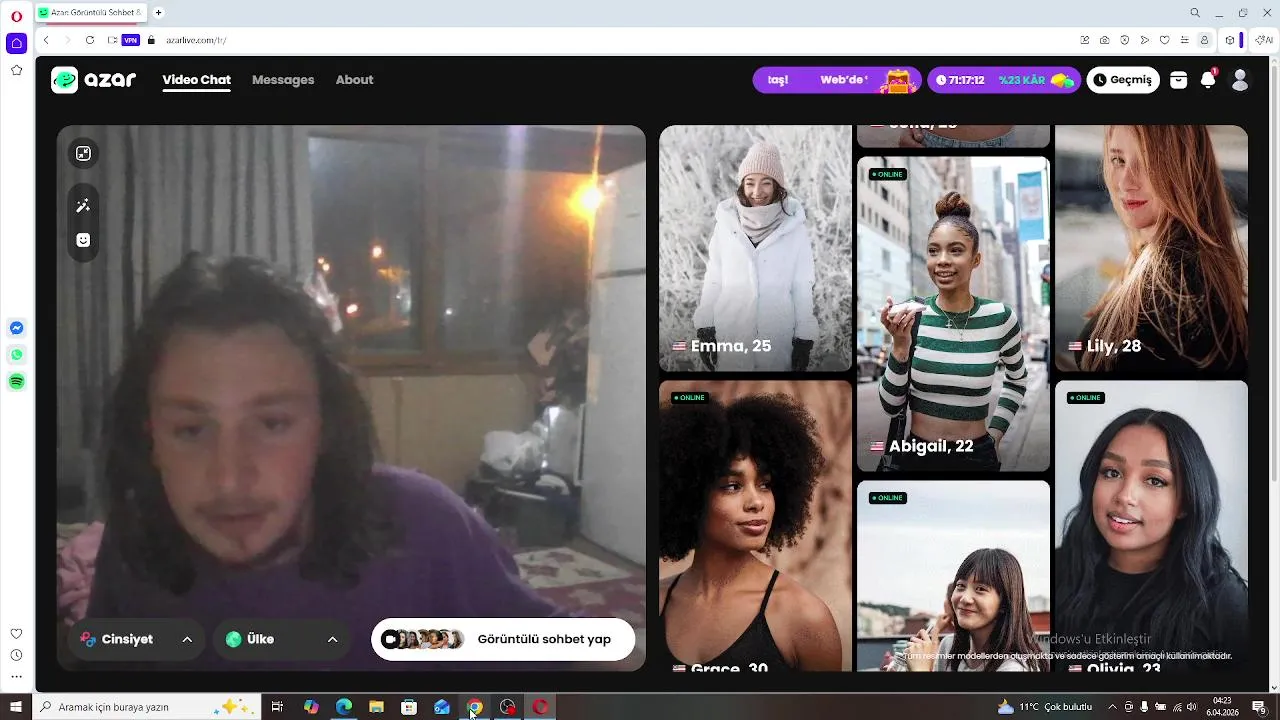
Task: Open the Geçmiş history button
Action: [1123, 80]
